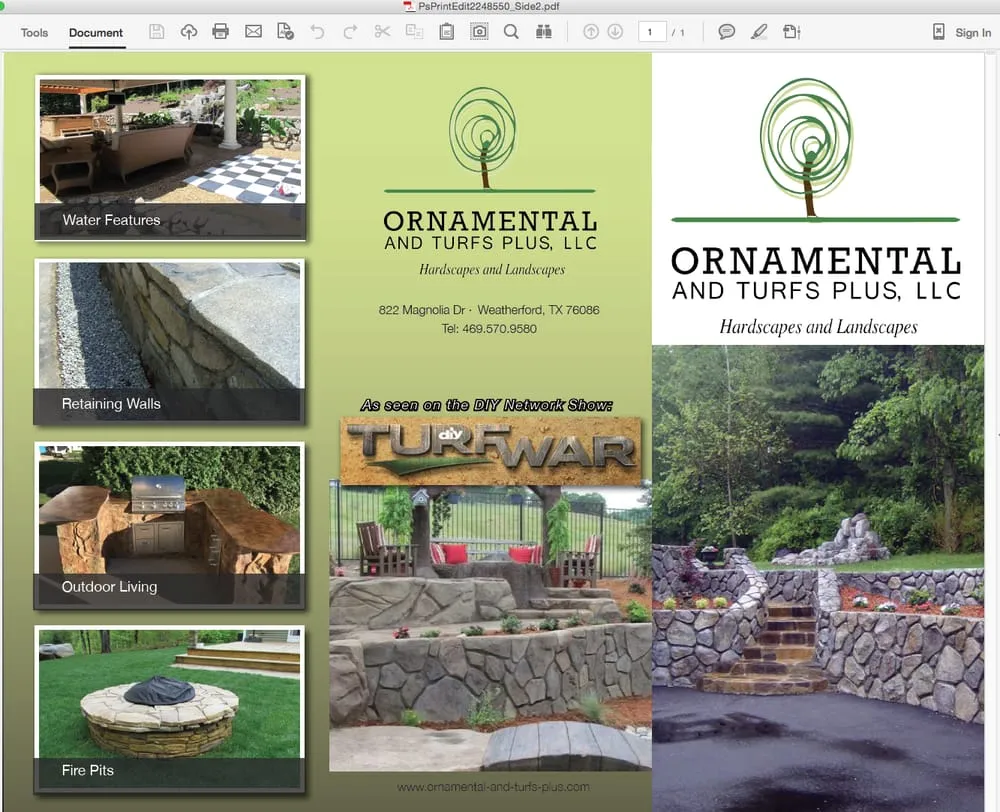Redo the last edit

tap(348, 31)
